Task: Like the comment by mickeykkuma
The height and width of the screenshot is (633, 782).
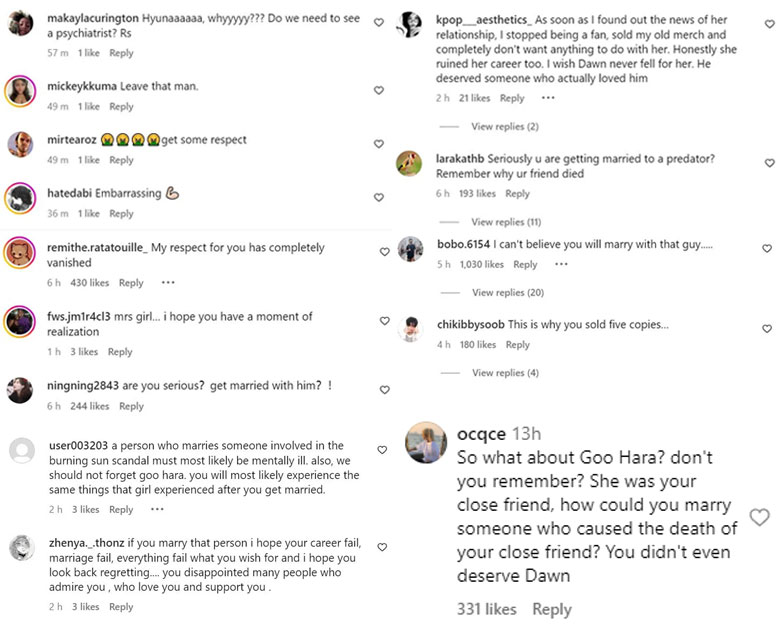Action: [x=378, y=91]
